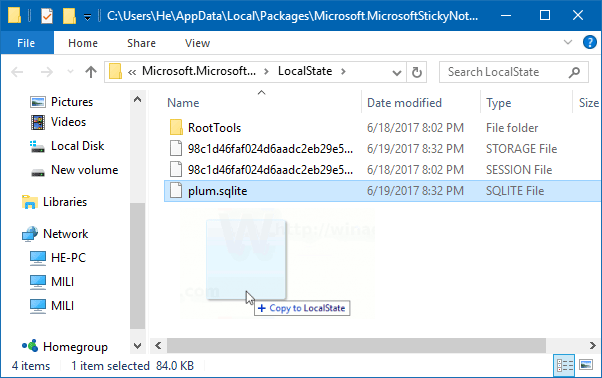Sort by the Size column header
The image size is (602, 378).
pos(589,103)
